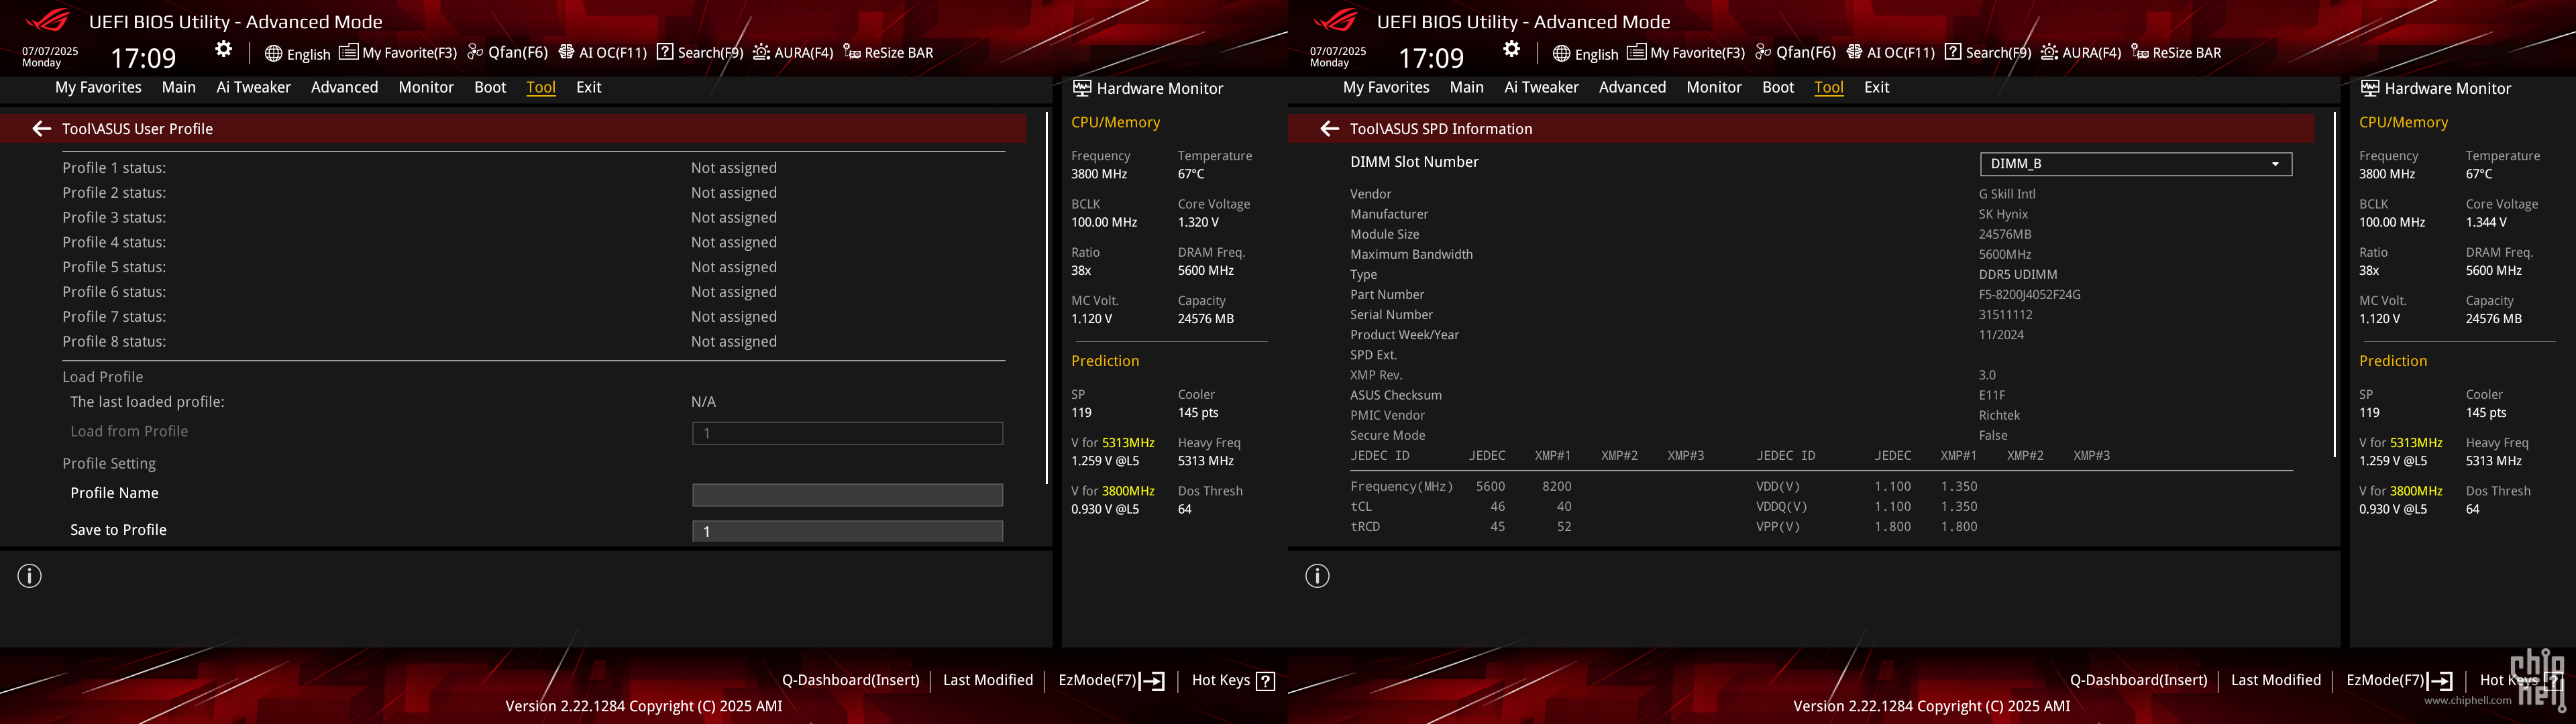Click The last loaded profile row

pos(533,402)
